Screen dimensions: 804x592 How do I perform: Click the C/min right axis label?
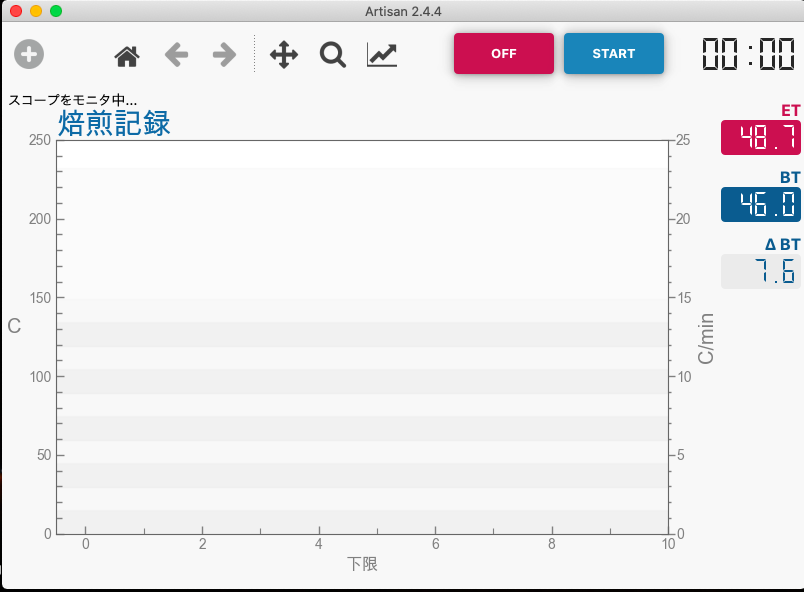(x=706, y=338)
